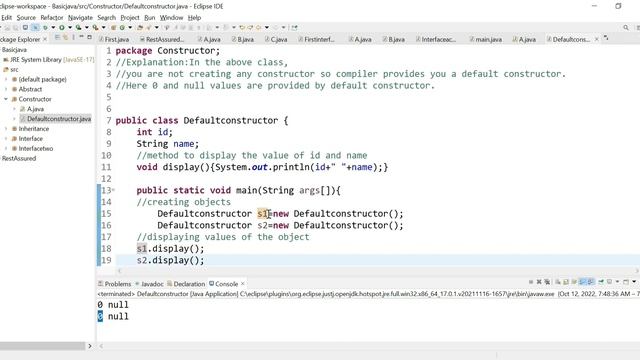The height and width of the screenshot is (360, 640).
Task: Show the hidden editor tabs list
Action: click(606, 38)
